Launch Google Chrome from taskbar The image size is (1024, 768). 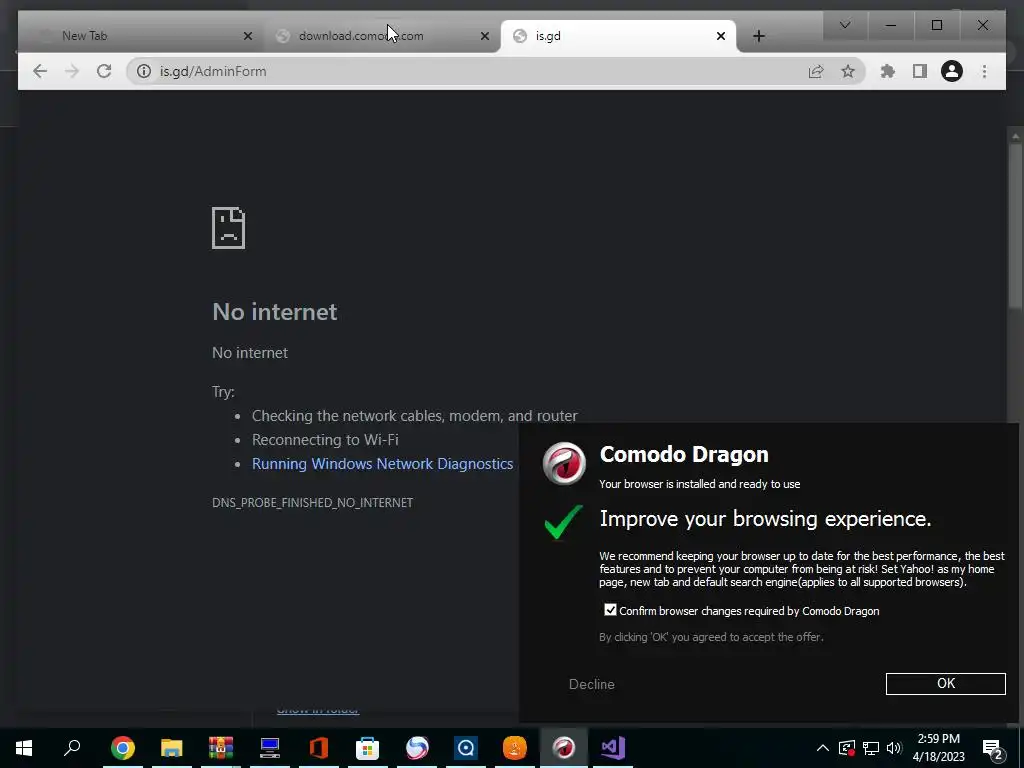(123, 748)
